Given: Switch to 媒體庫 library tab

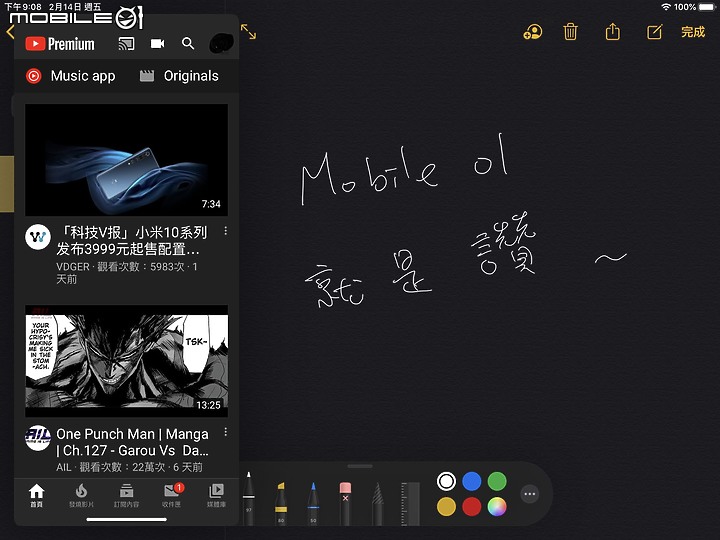Looking at the screenshot, I should pyautogui.click(x=216, y=495).
